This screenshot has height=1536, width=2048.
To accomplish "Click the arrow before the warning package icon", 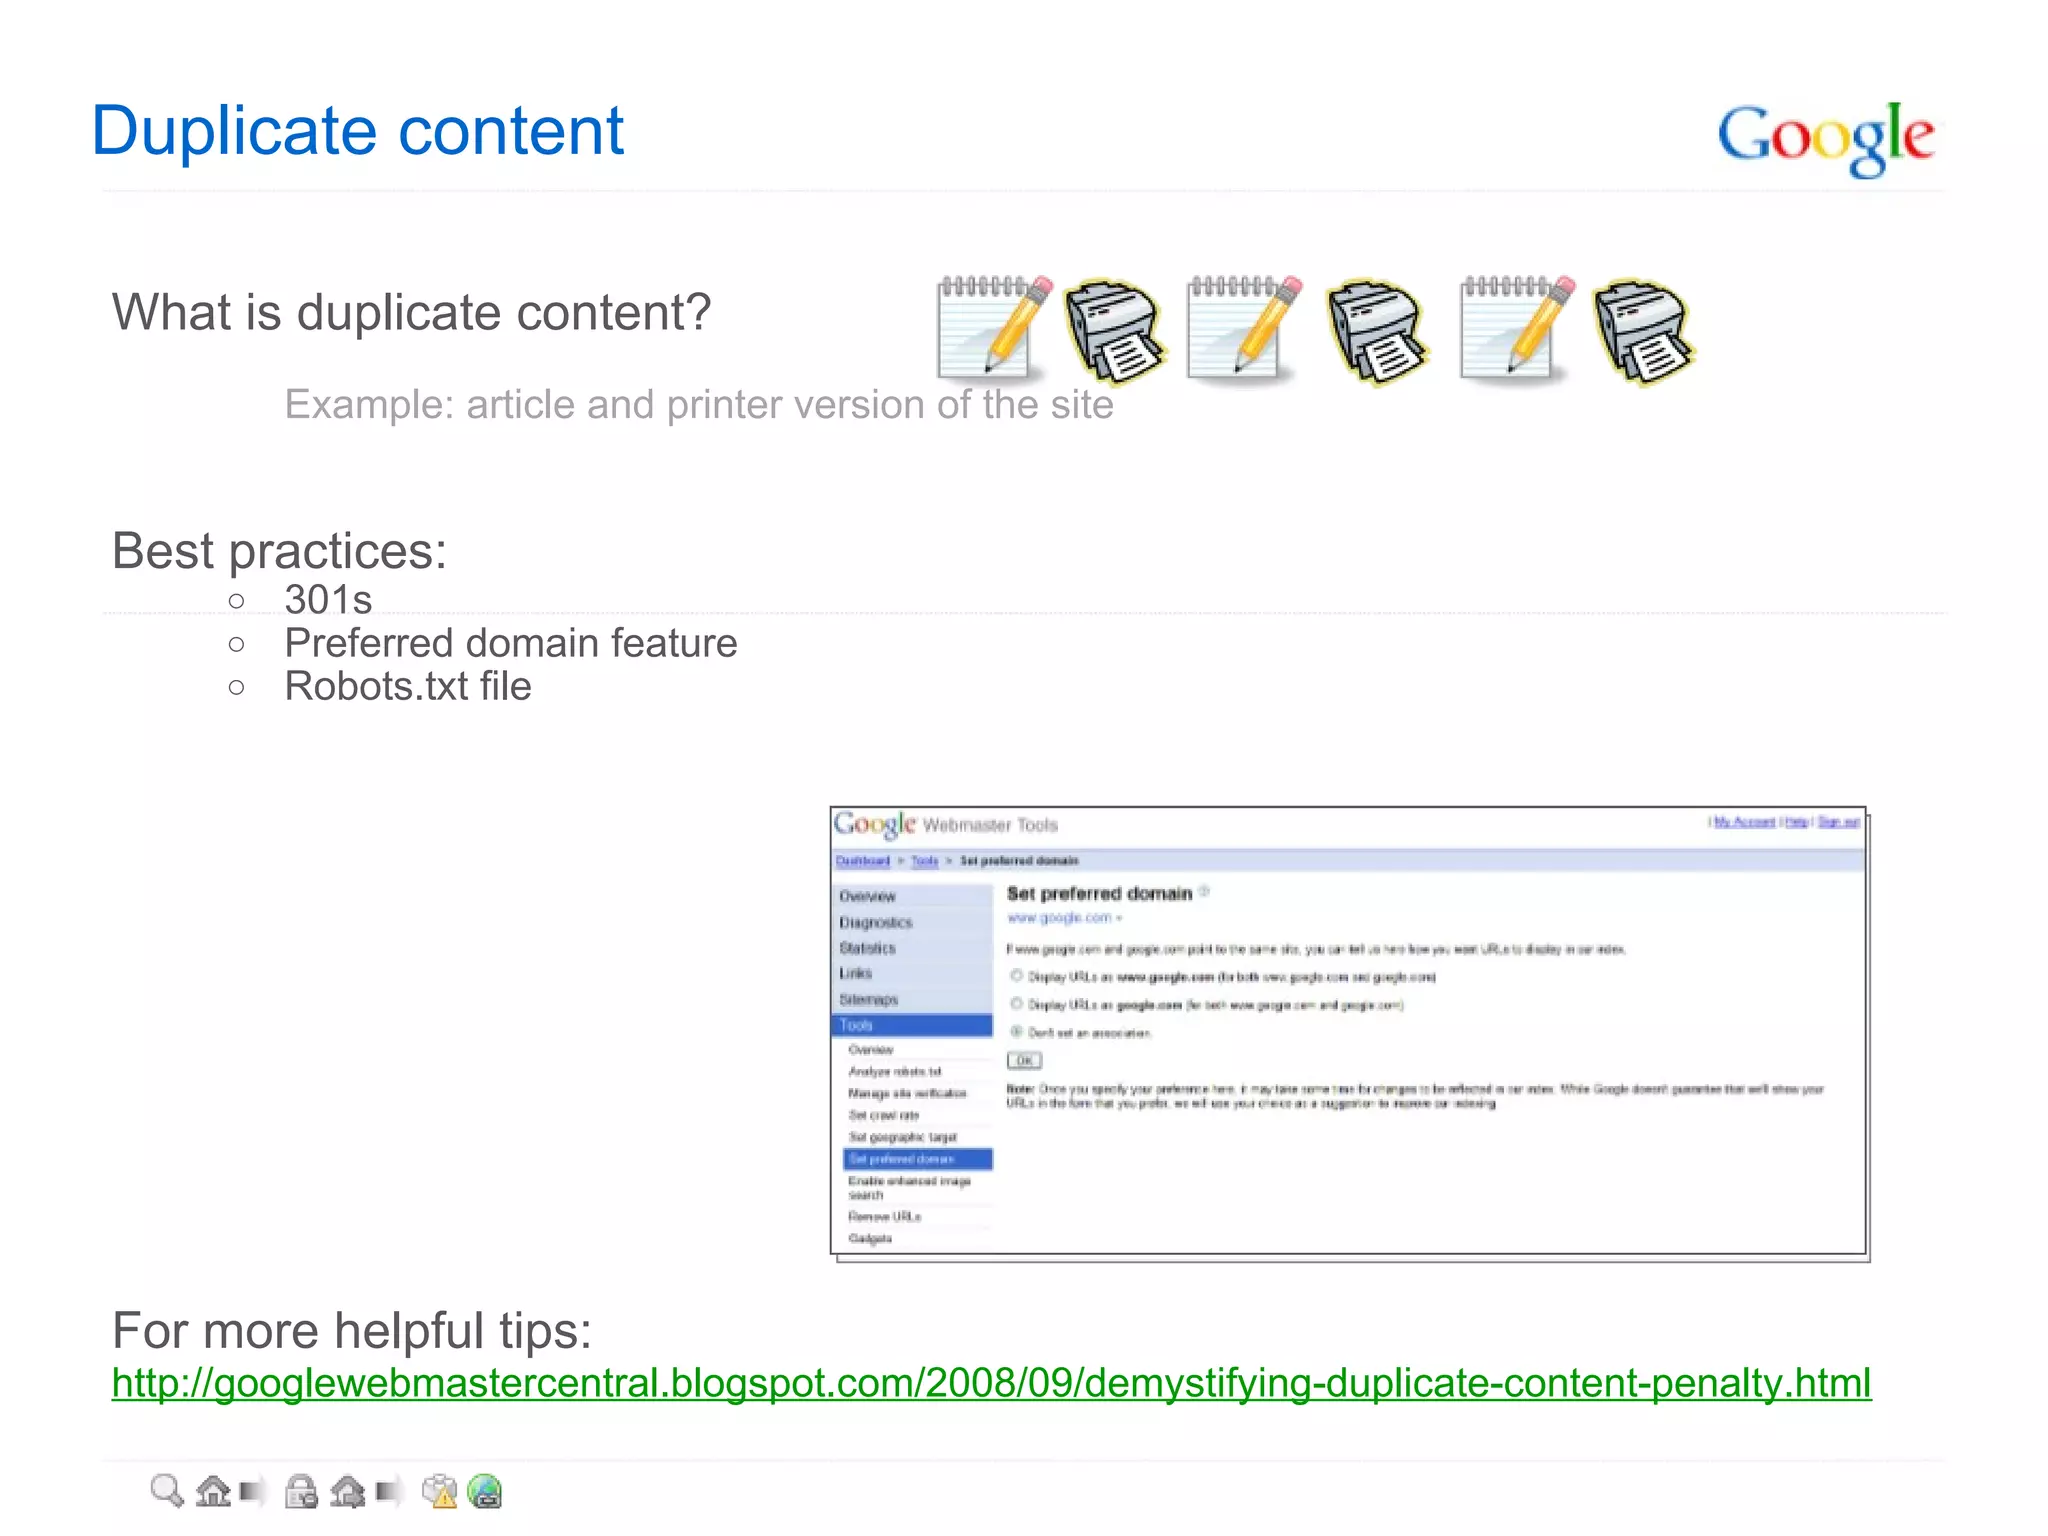I will point(388,1491).
